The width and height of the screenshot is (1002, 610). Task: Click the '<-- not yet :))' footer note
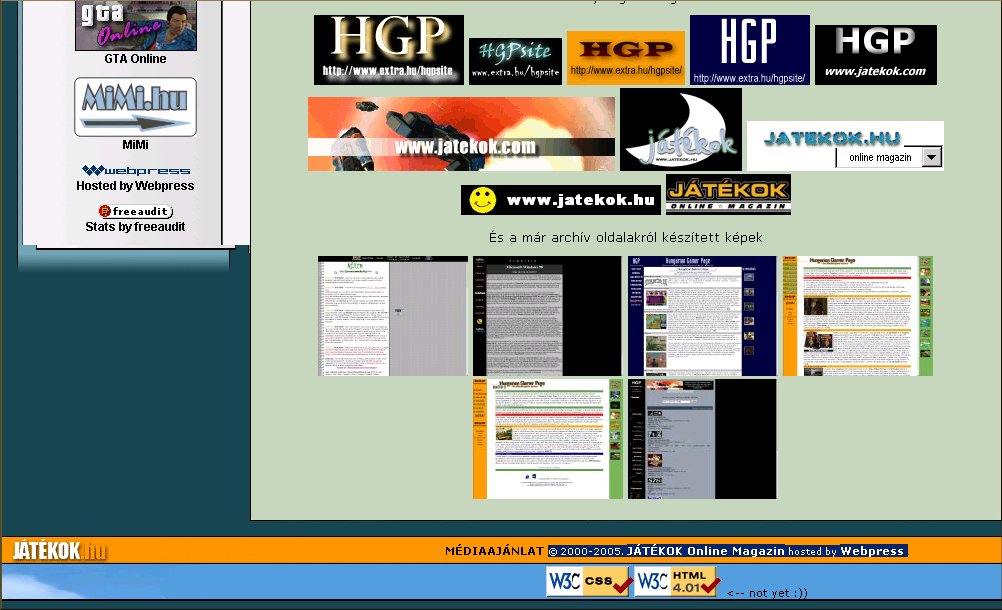click(767, 593)
